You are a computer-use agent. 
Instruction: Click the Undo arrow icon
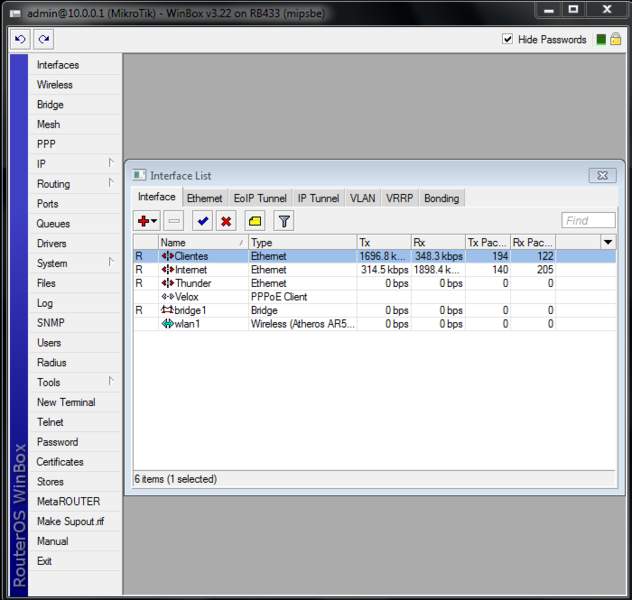tap(20, 39)
